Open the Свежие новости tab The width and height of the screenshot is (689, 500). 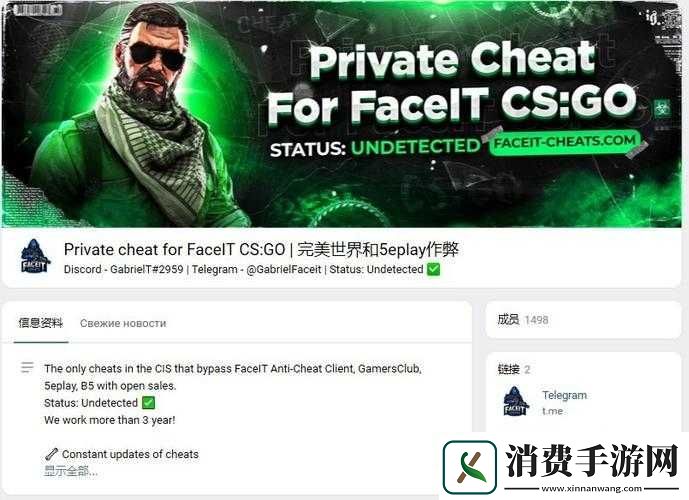click(x=123, y=323)
